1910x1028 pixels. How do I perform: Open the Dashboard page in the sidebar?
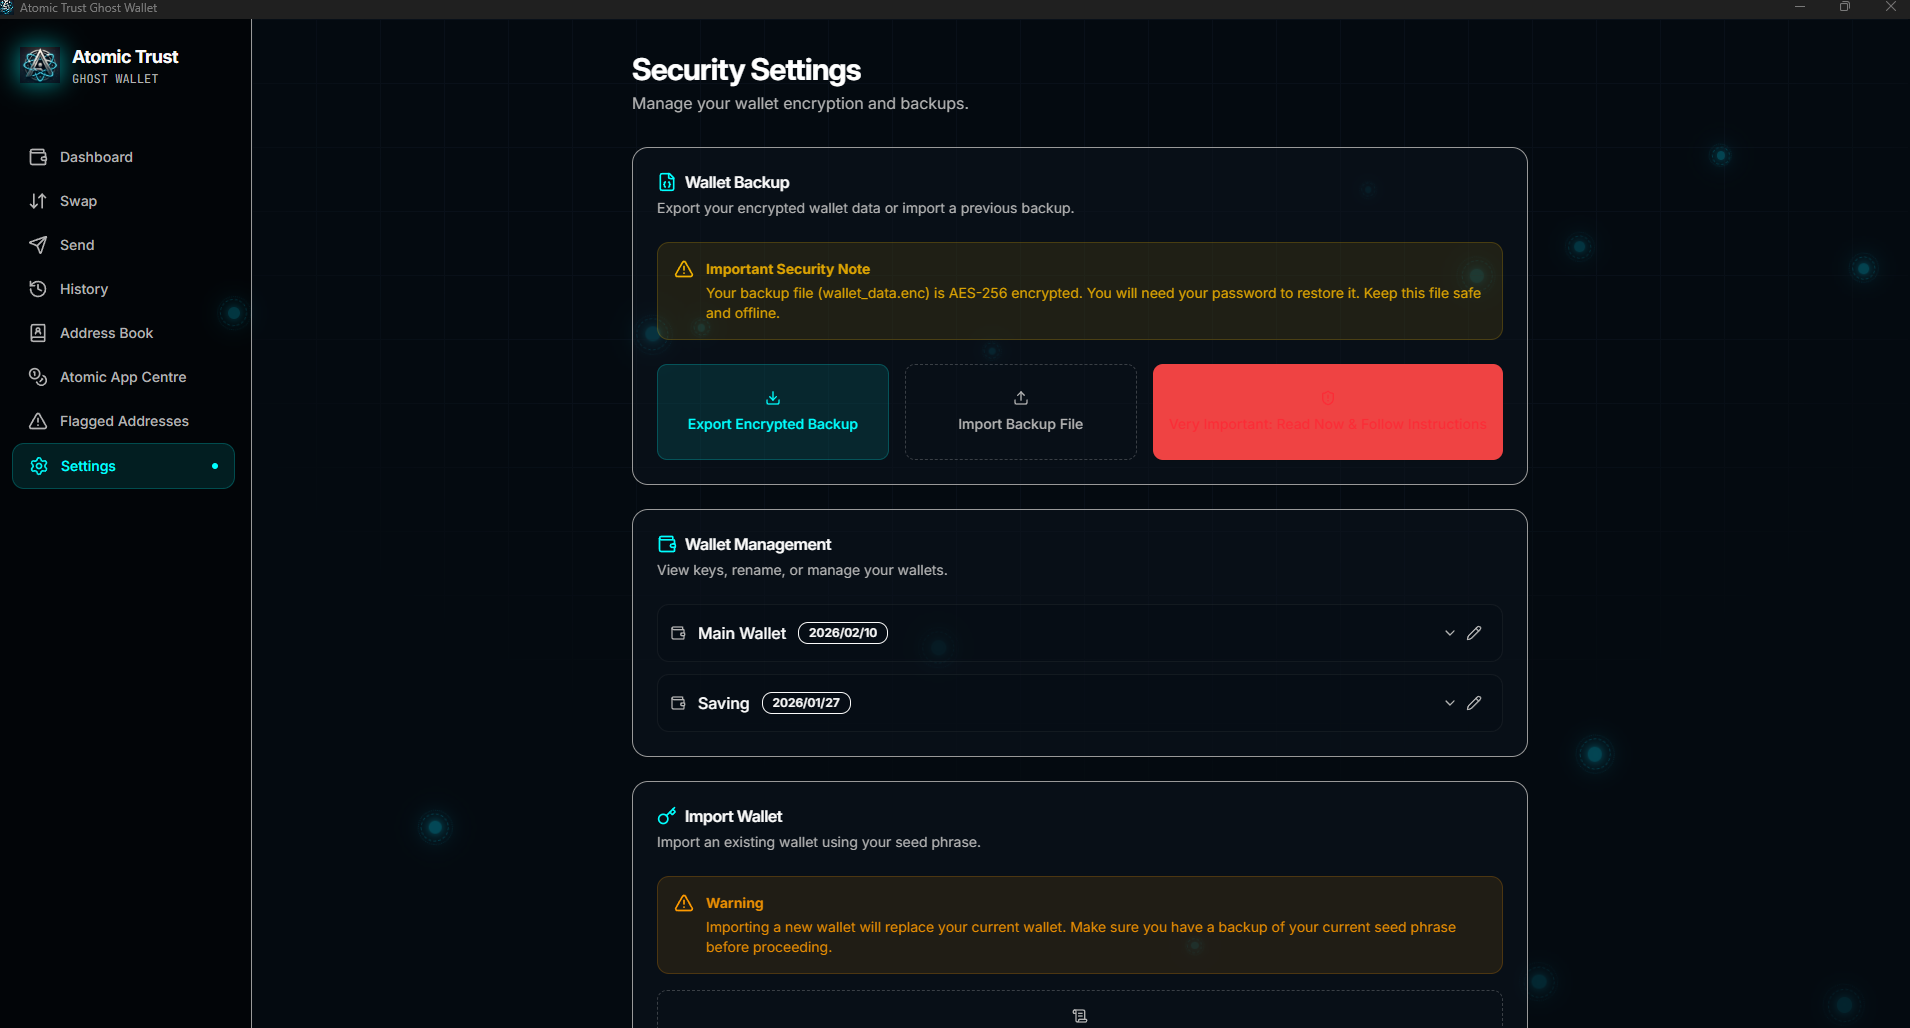123,157
